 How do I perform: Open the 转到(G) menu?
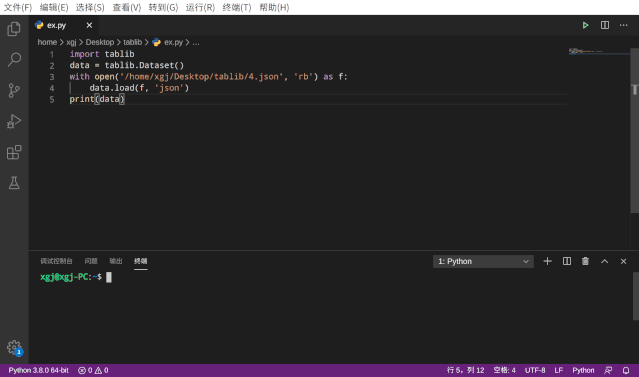163,7
